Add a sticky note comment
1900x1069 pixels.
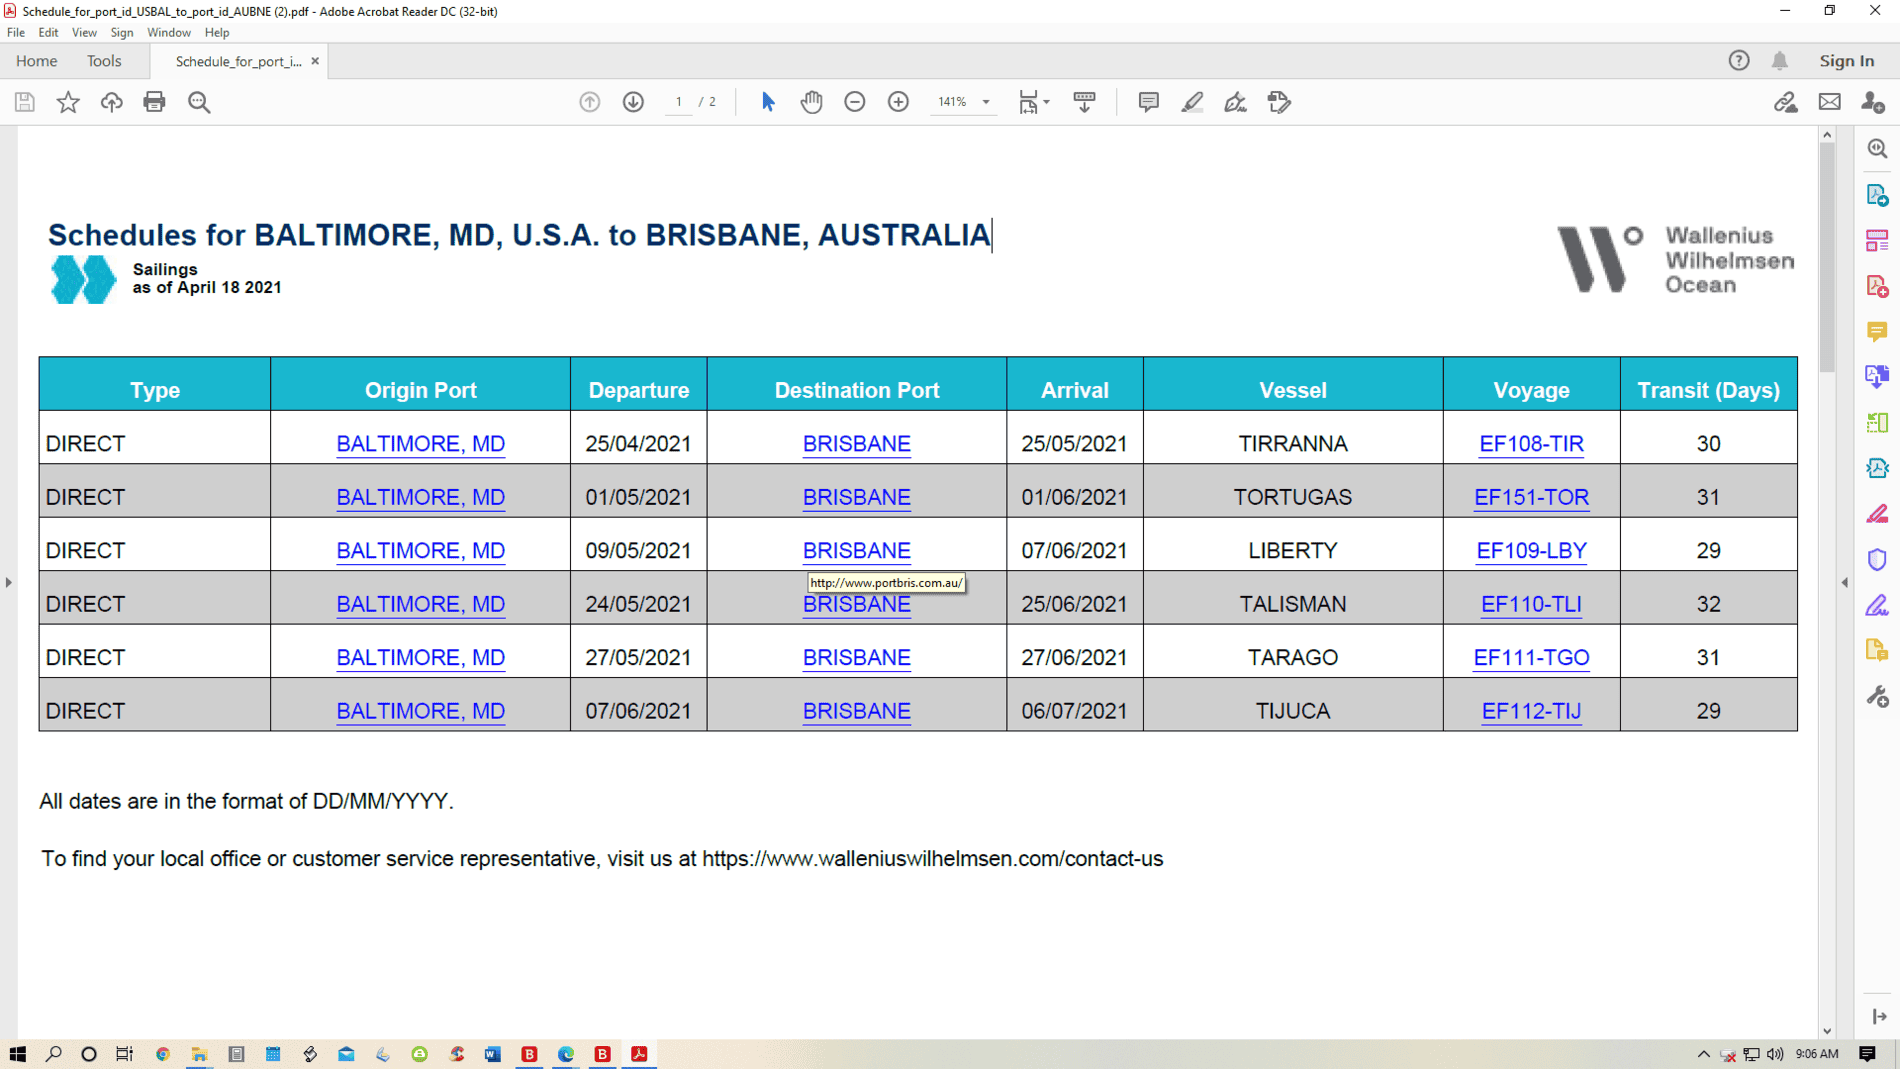click(x=1148, y=102)
